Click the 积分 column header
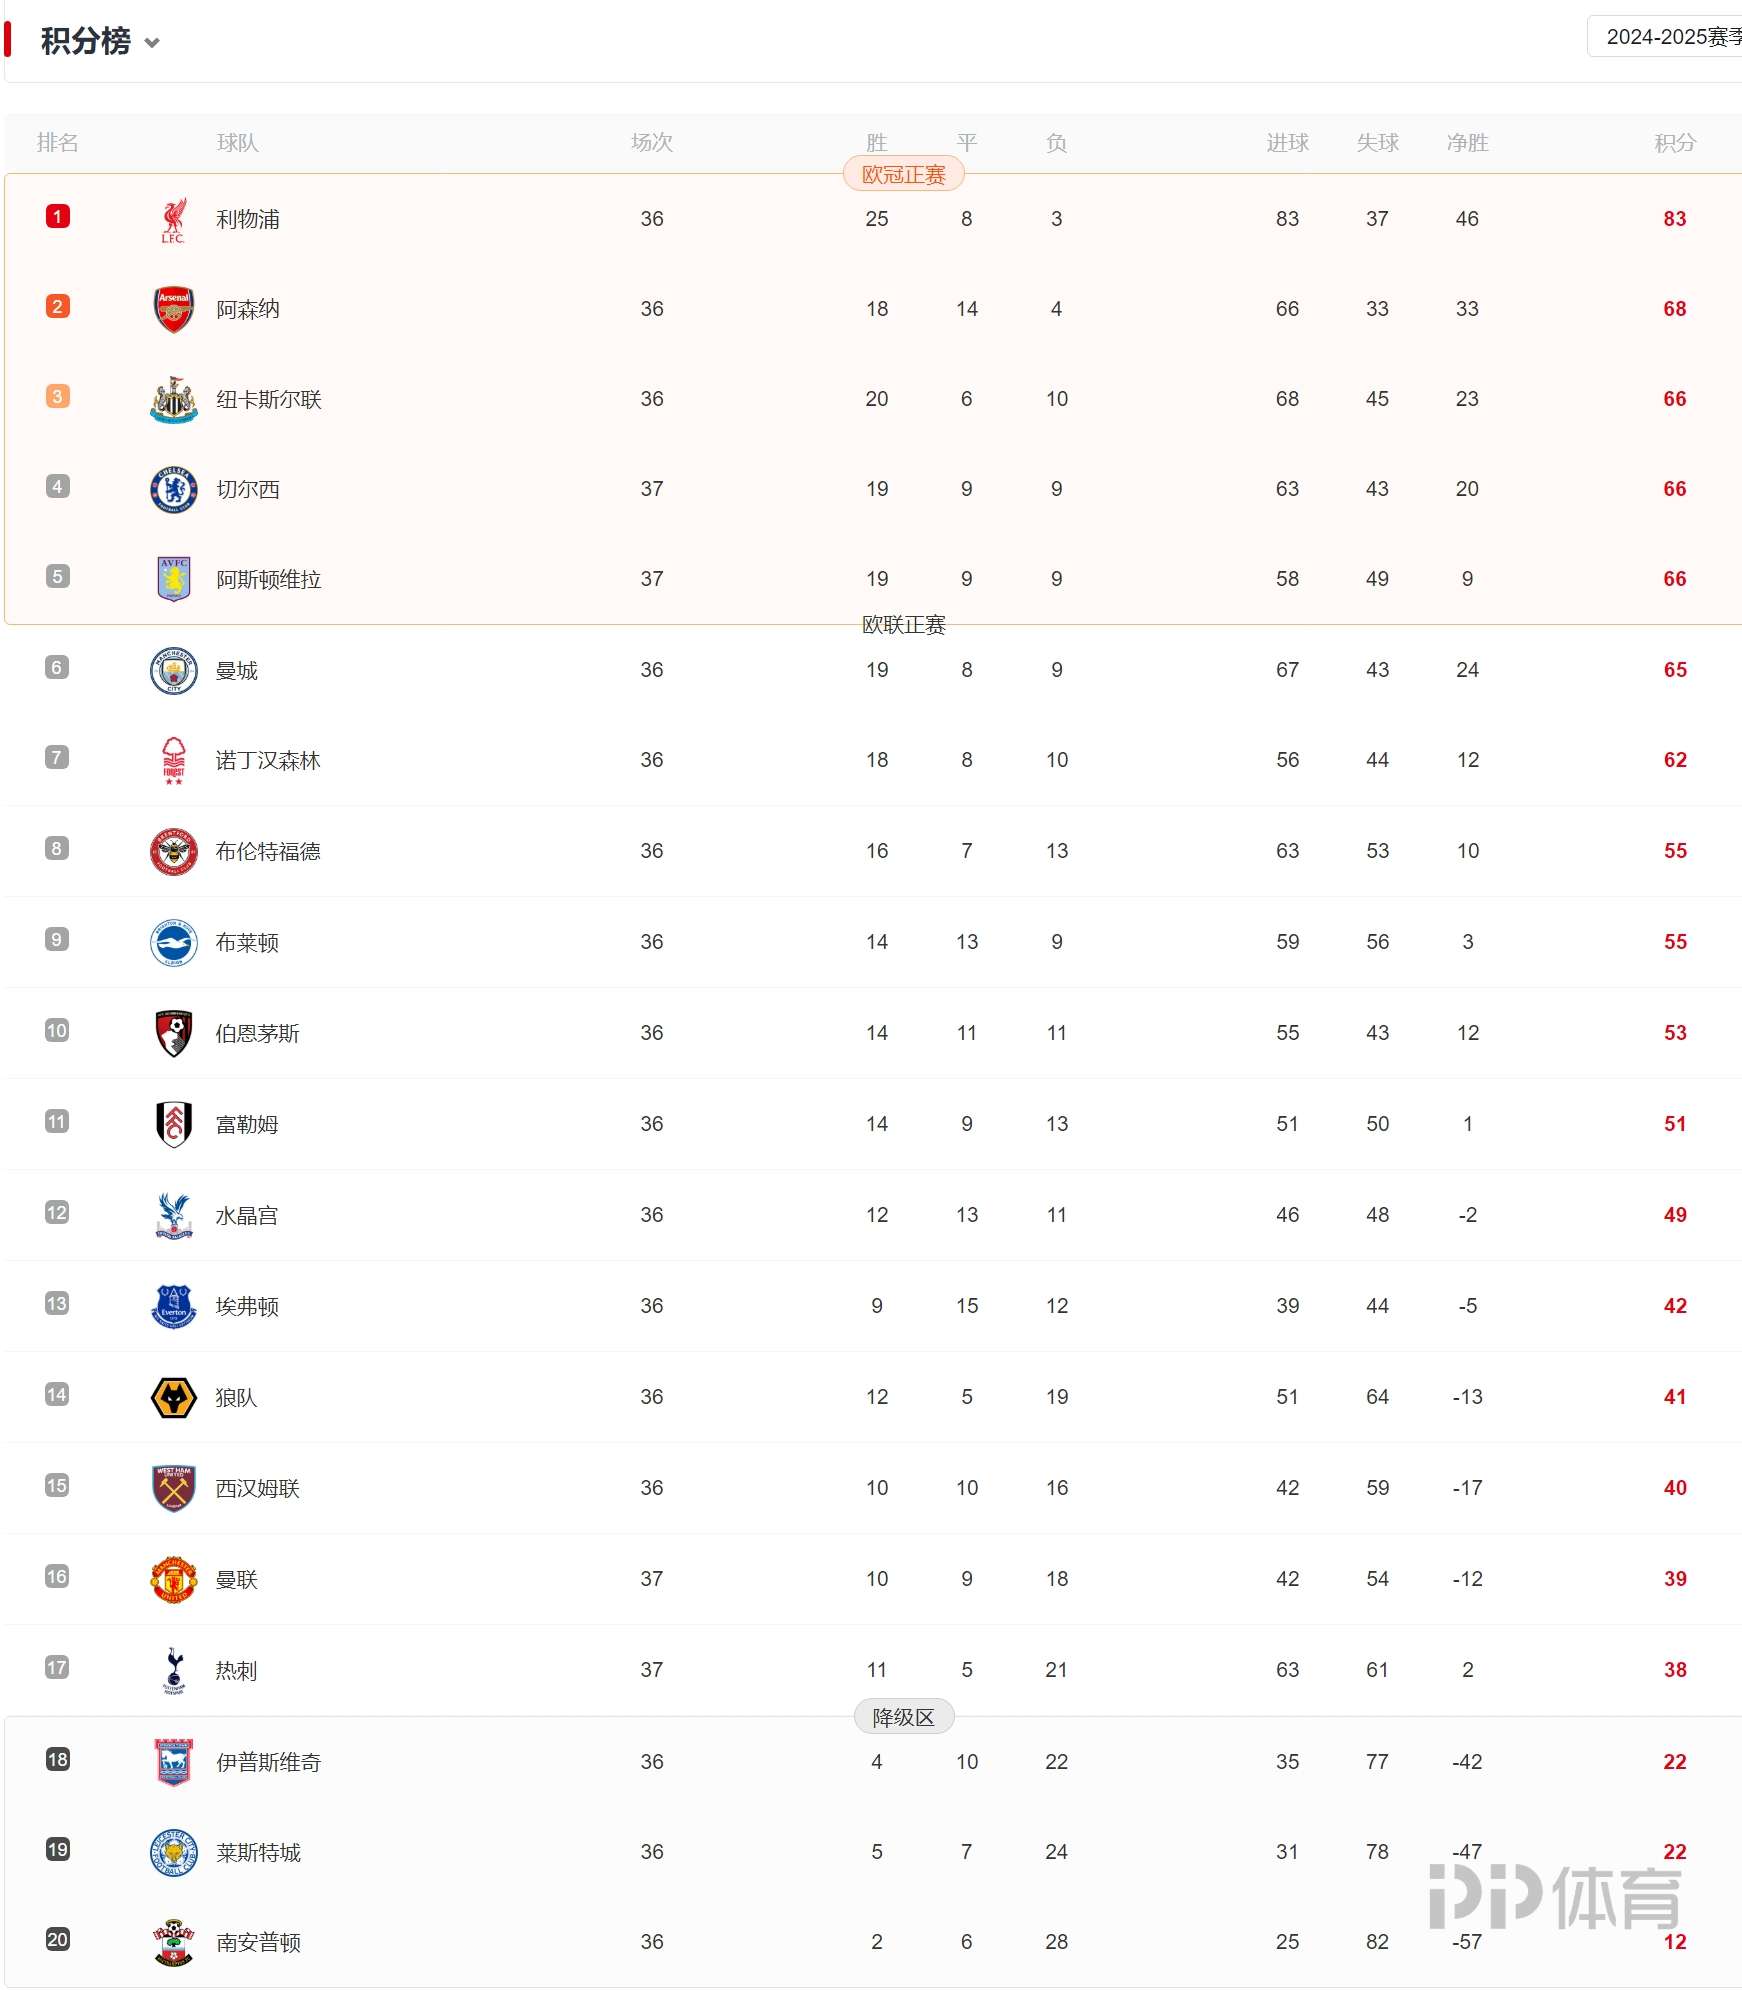 [1675, 143]
